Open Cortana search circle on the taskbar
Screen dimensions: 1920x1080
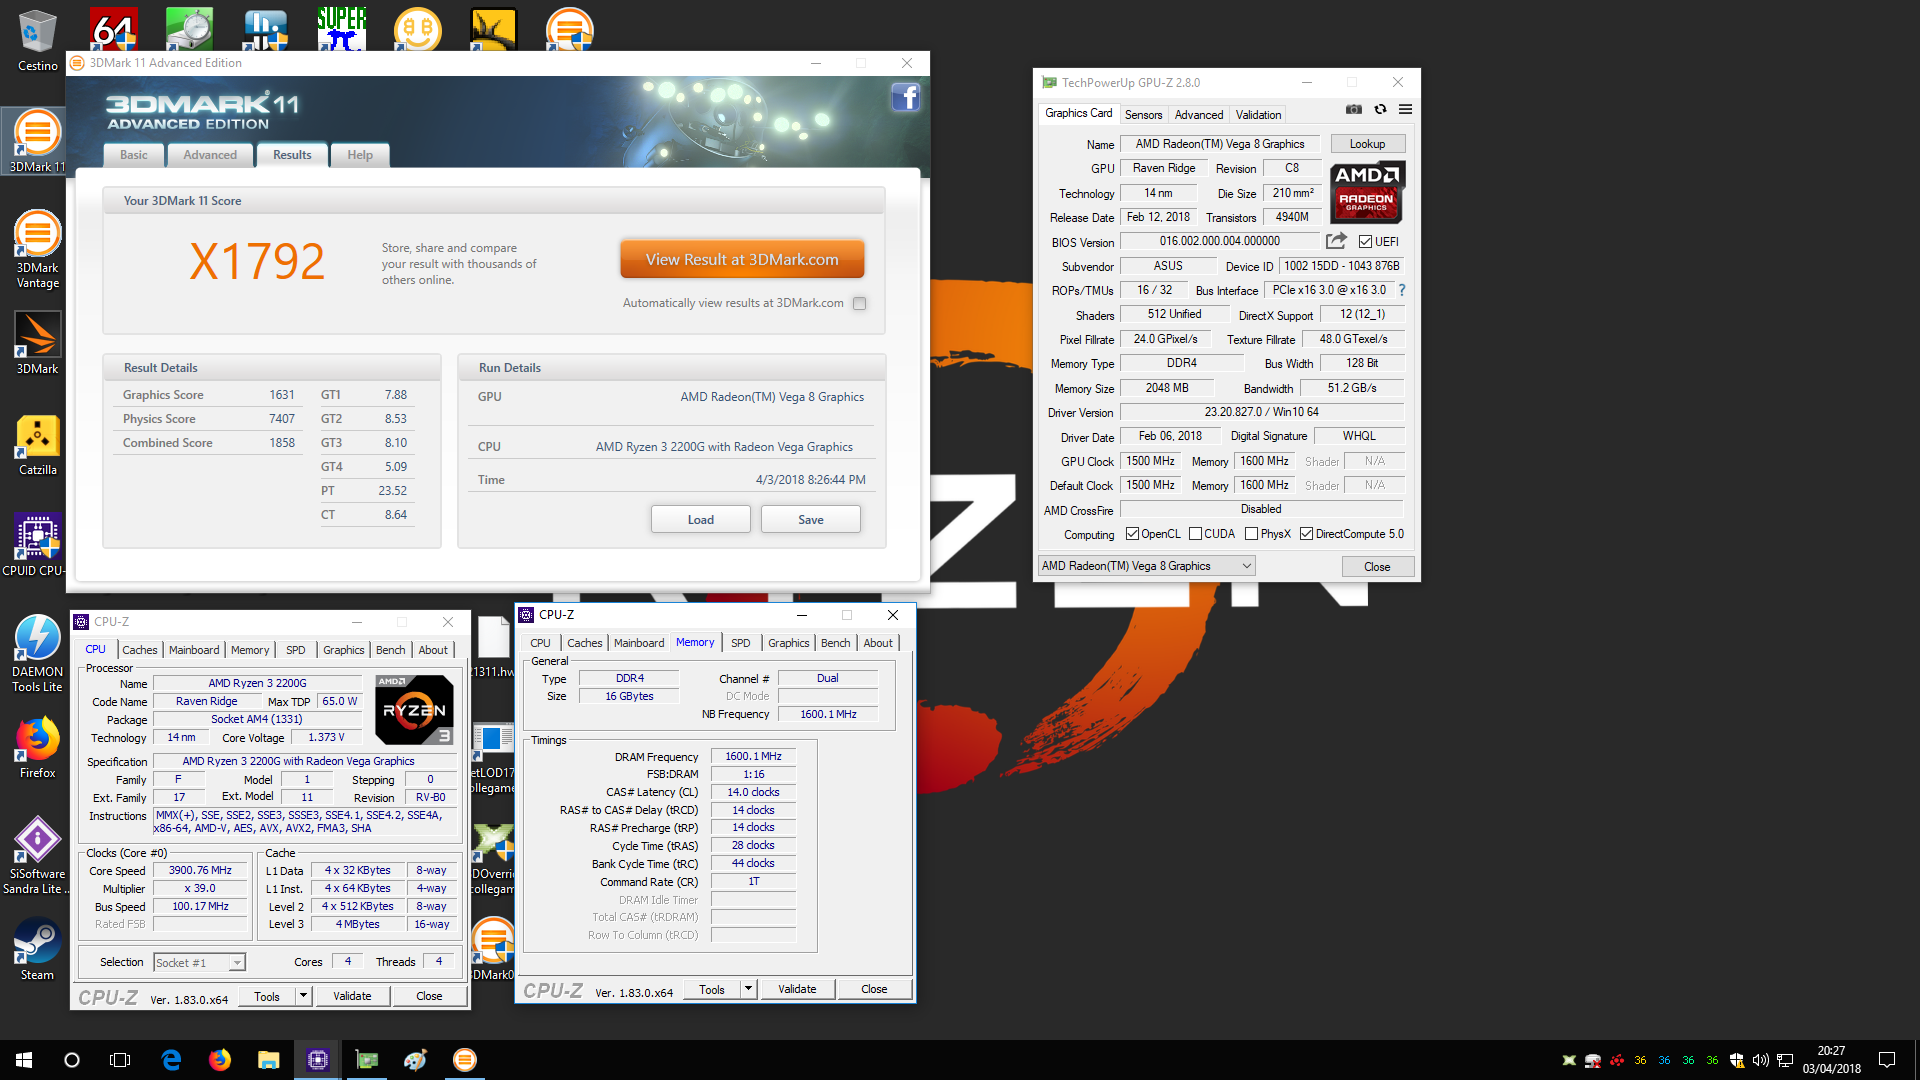(72, 1060)
